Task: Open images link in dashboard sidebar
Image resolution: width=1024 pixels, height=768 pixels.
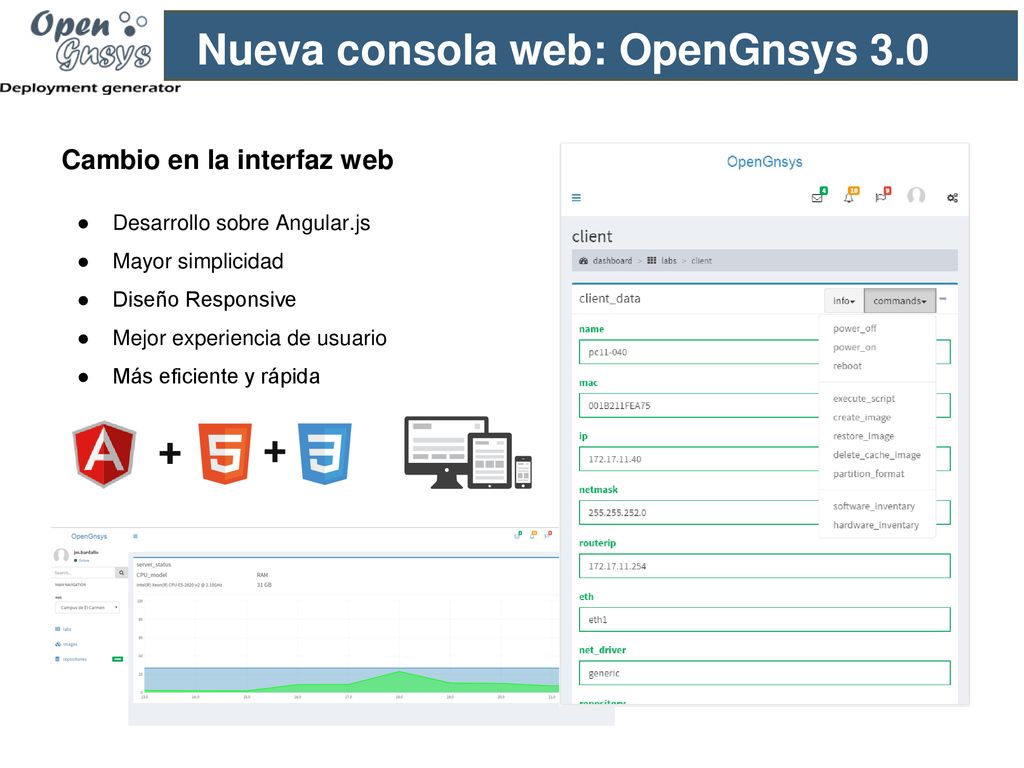Action: 70,644
